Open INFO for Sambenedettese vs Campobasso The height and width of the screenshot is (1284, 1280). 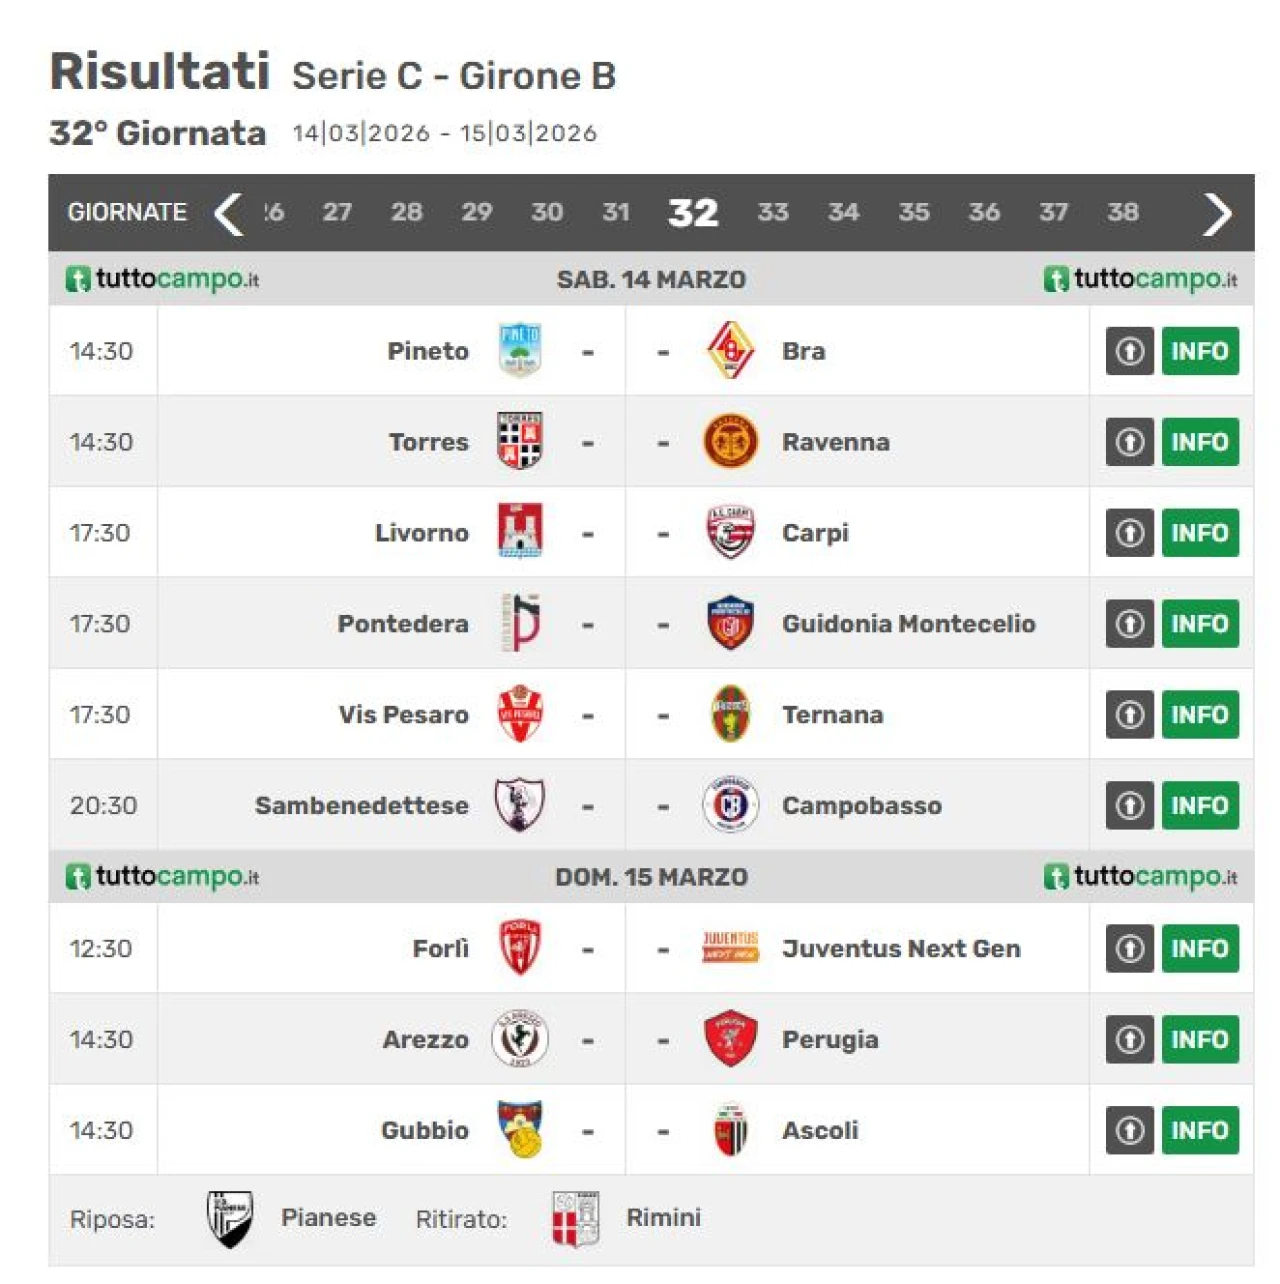tap(1200, 805)
